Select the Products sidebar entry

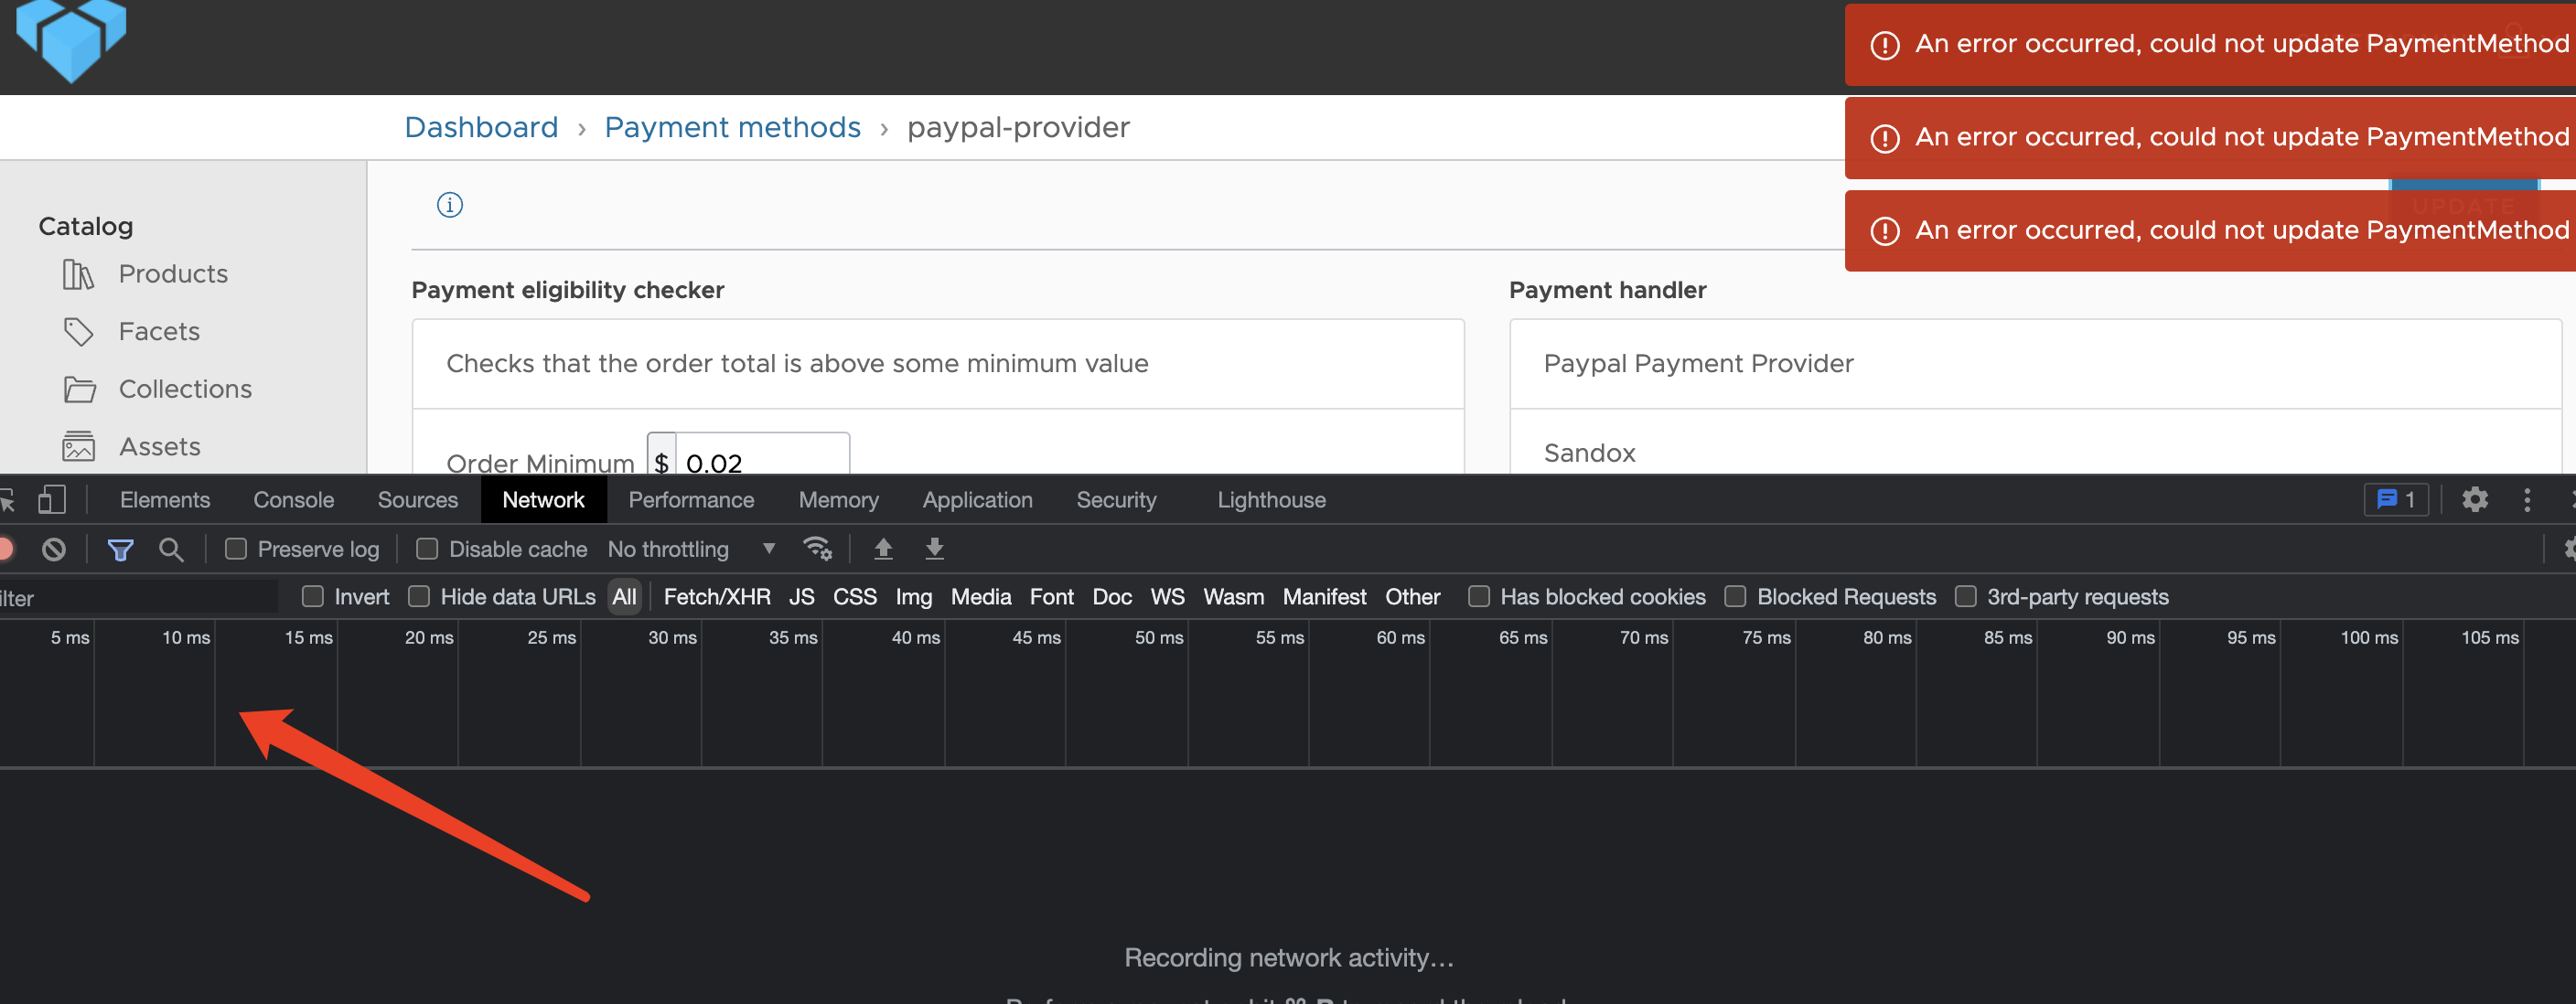[173, 273]
